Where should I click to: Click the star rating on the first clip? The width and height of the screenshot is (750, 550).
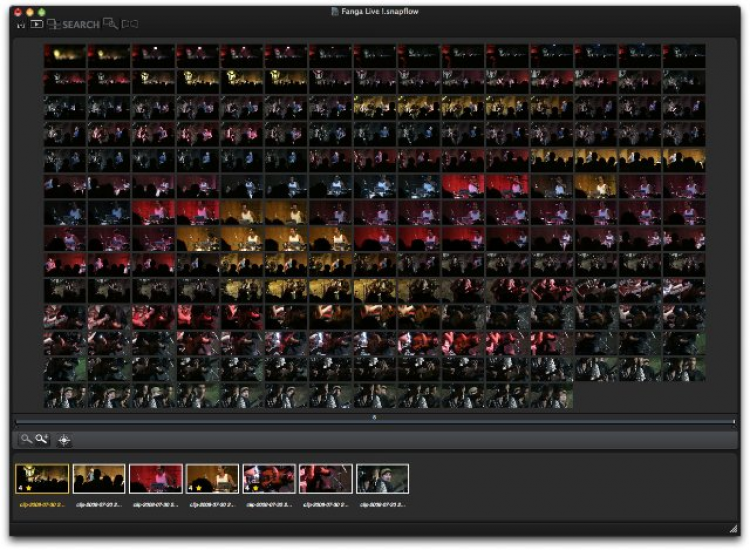click(x=29, y=488)
